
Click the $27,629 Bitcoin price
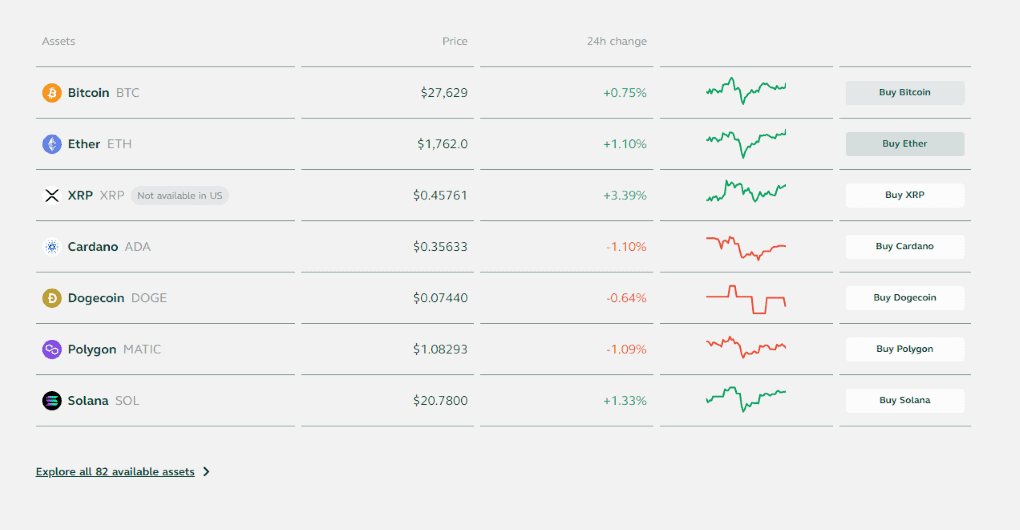point(444,92)
